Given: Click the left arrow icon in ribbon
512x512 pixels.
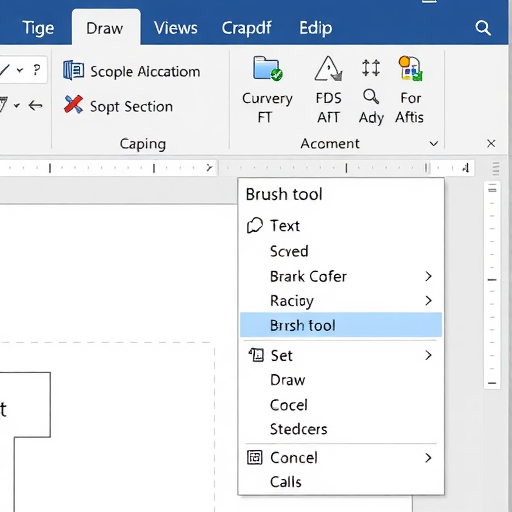Looking at the screenshot, I should 35,106.
